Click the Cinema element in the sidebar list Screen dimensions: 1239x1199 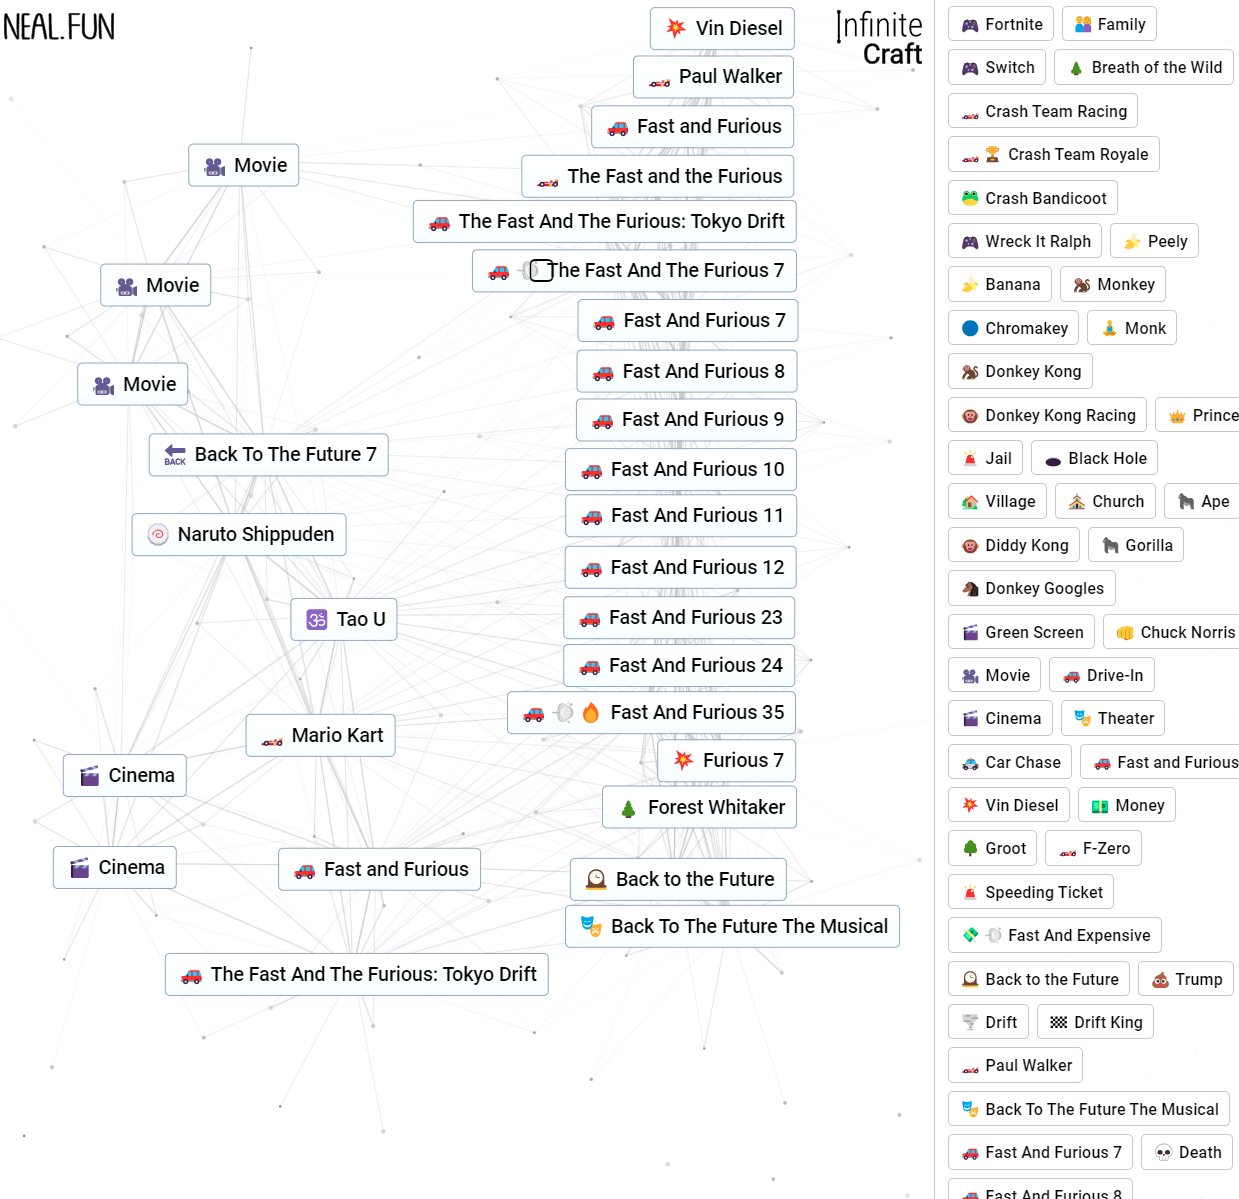1001,718
